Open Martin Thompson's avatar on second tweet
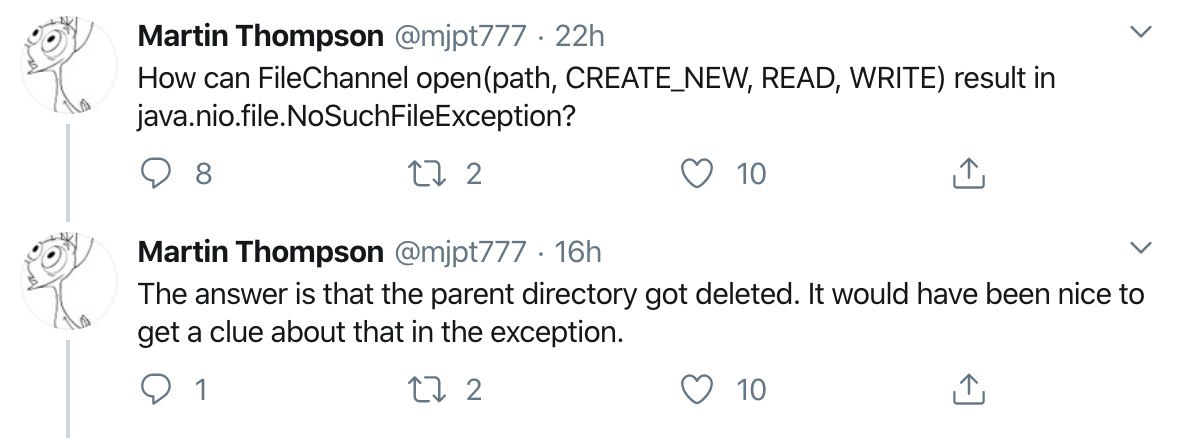Viewport: 1186px width, 440px height. (x=69, y=279)
